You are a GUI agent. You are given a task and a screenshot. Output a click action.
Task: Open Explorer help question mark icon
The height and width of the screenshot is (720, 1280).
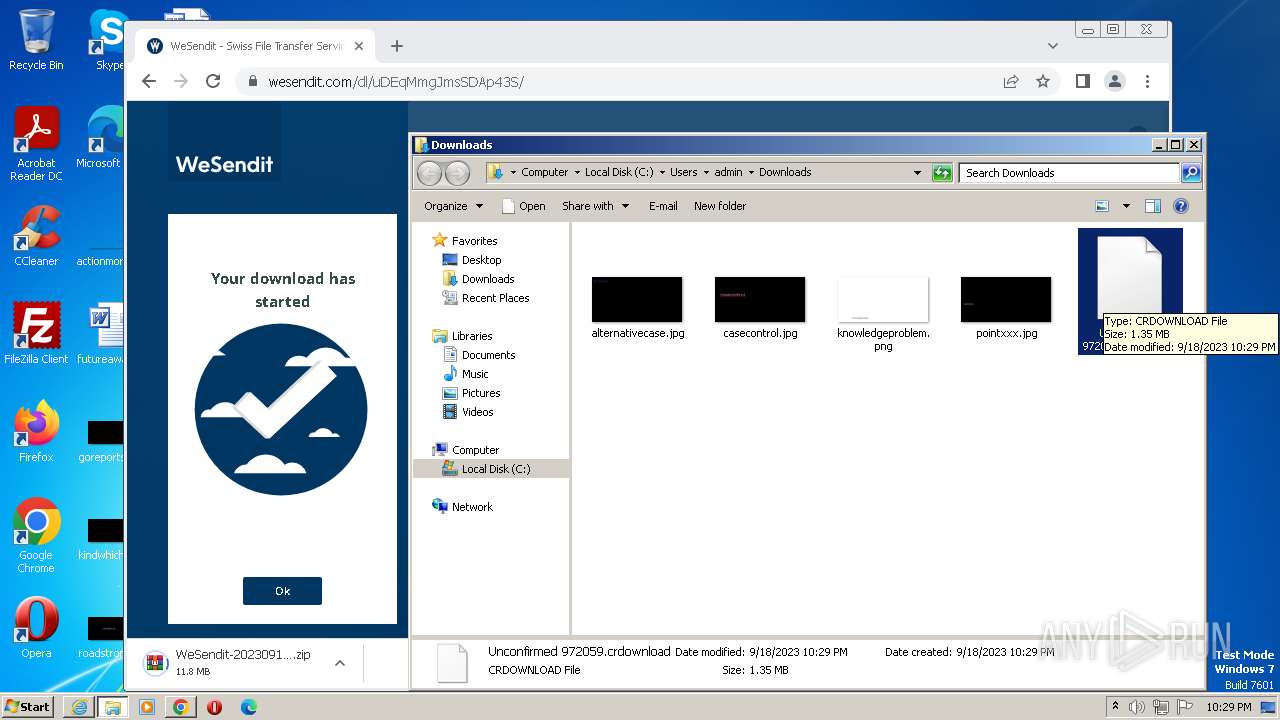coord(1180,206)
